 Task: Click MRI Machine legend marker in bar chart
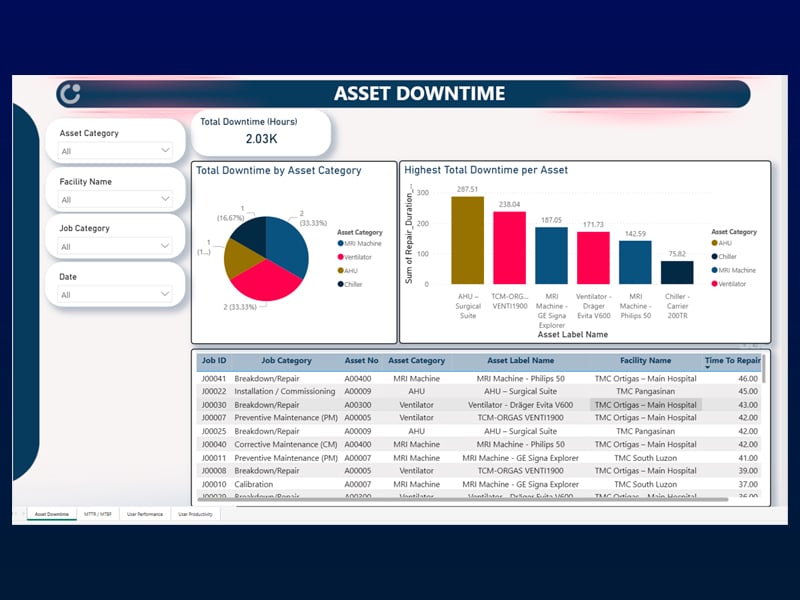click(x=714, y=270)
